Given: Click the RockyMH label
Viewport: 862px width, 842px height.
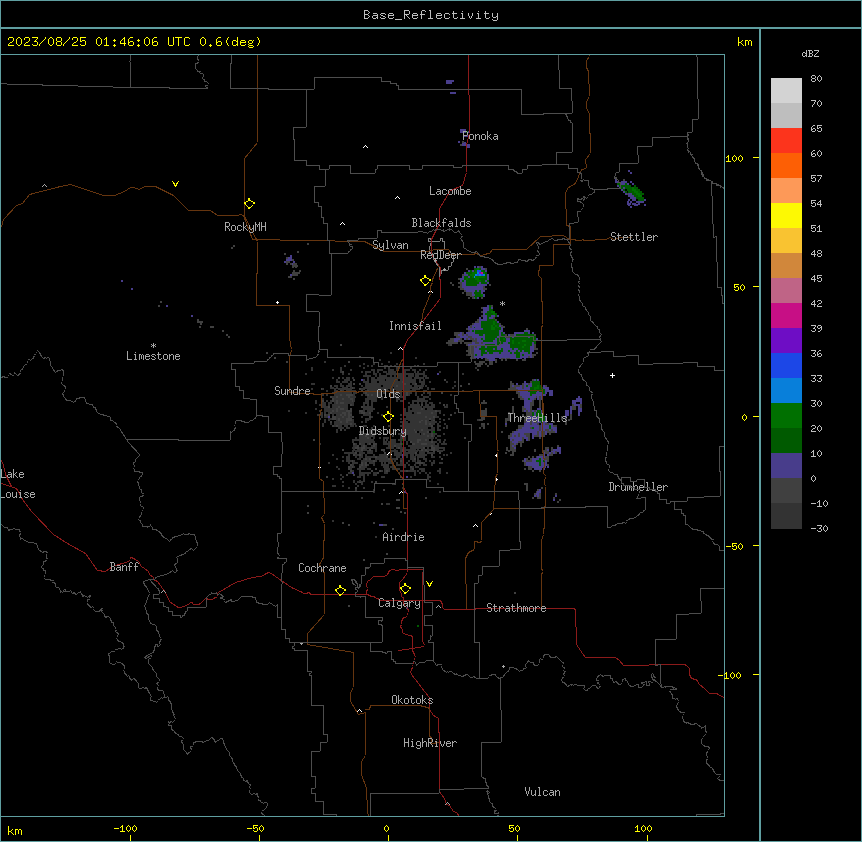Looking at the screenshot, I should [245, 227].
